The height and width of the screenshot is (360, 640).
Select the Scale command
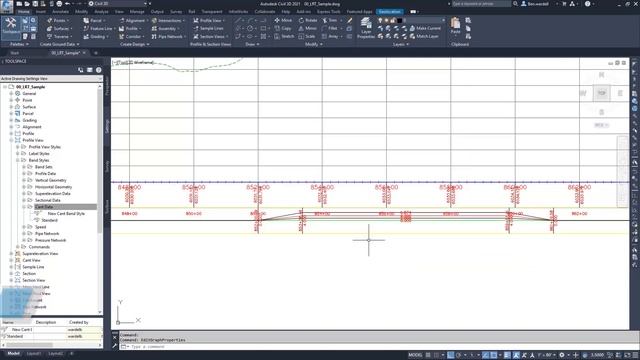point(307,36)
